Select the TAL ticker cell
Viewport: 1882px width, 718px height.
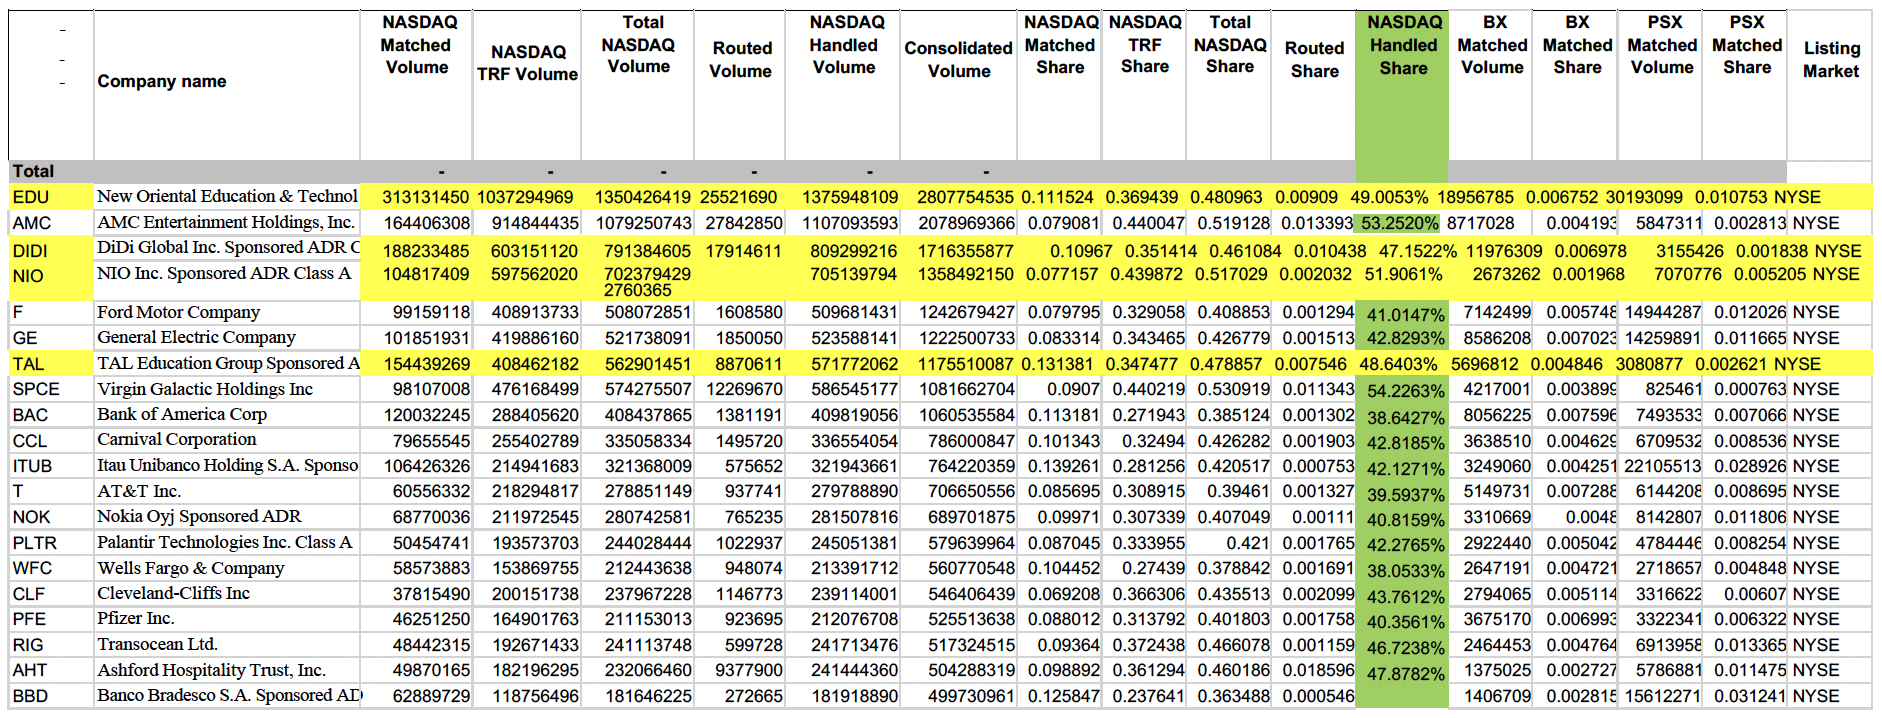pos(28,364)
